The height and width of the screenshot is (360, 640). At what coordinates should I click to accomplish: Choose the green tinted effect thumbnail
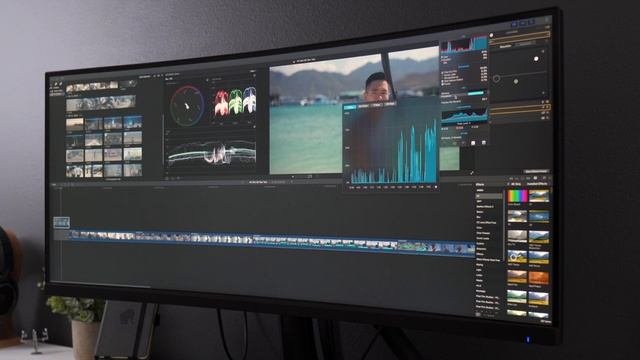517,296
